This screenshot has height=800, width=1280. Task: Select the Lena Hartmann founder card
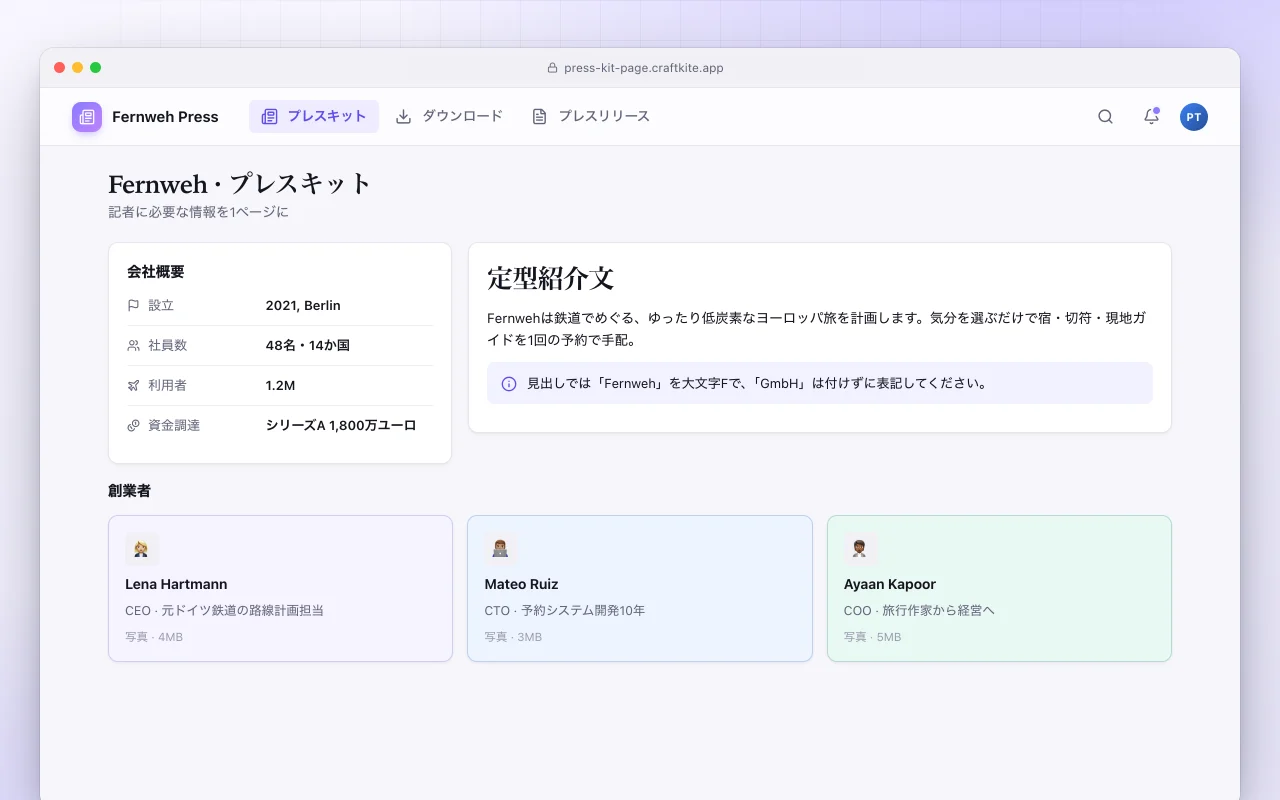280,588
